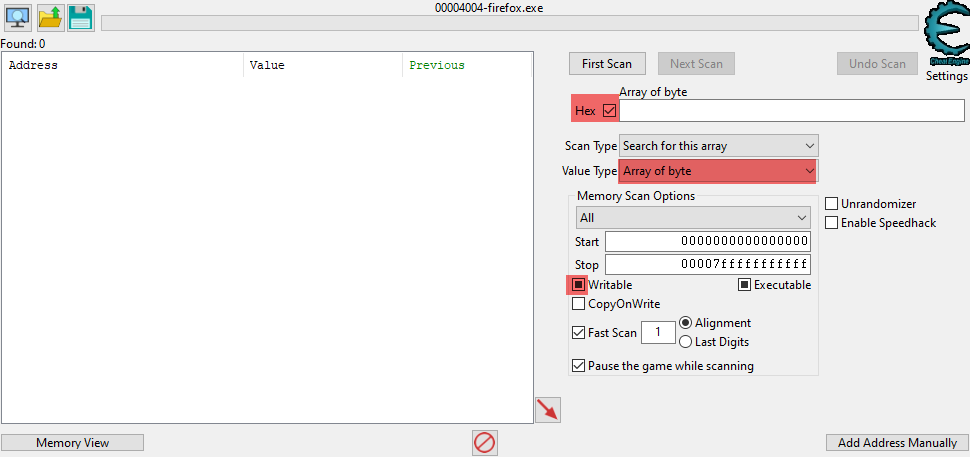Uncheck the Hex checkbox
The height and width of the screenshot is (457, 970).
click(x=609, y=111)
